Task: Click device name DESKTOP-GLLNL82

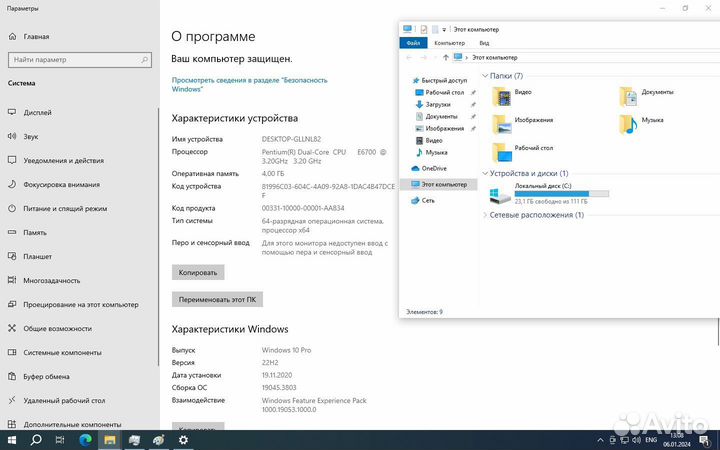Action: pos(291,139)
